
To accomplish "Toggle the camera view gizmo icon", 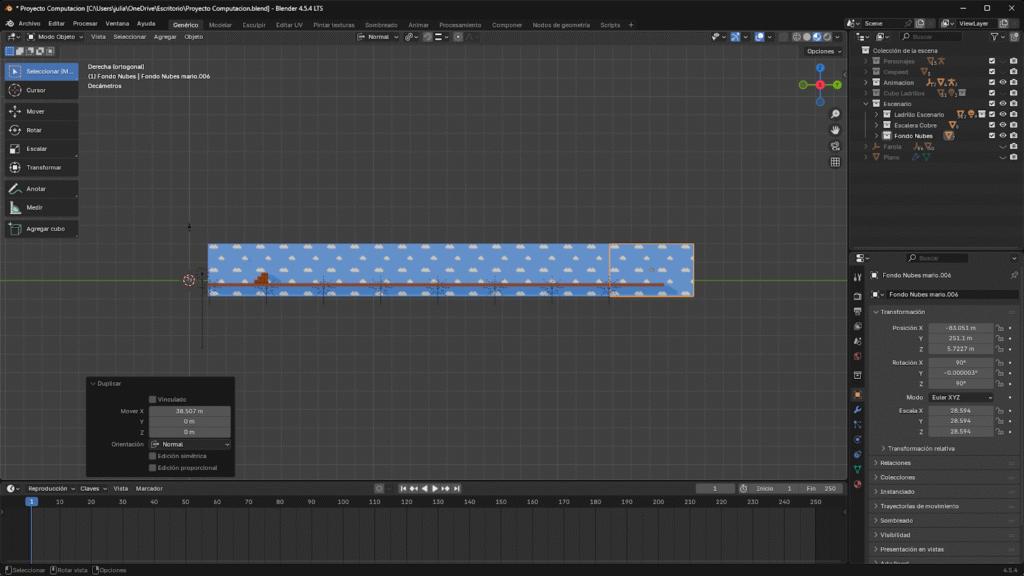I will 835,146.
